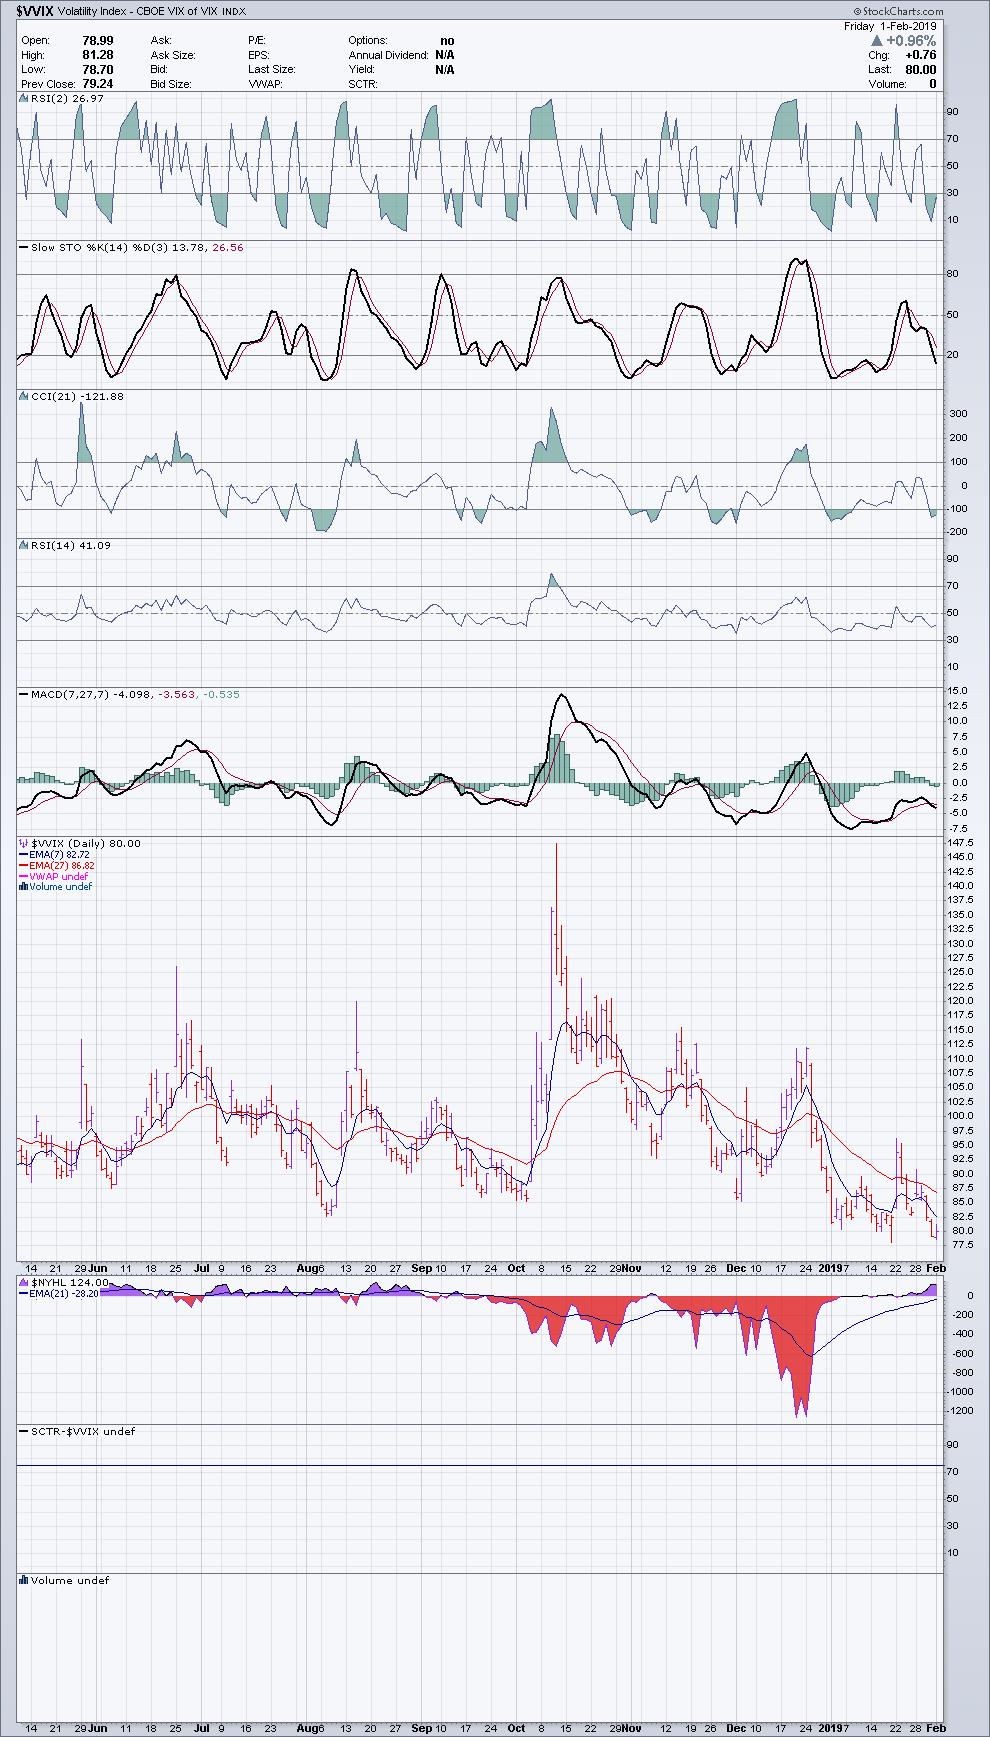
Task: Click the blue EMA(7) line swatch
Action: coord(24,855)
